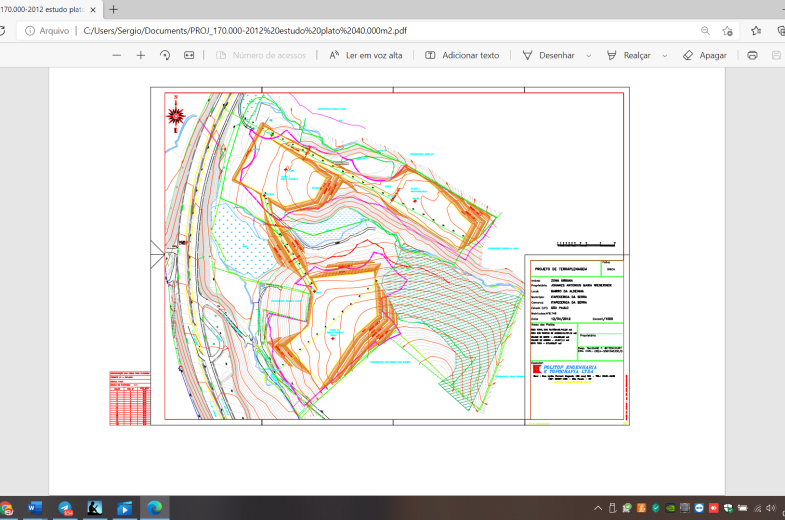Viewport: 785px width, 520px height.
Task: Click the print icon
Action: click(752, 55)
